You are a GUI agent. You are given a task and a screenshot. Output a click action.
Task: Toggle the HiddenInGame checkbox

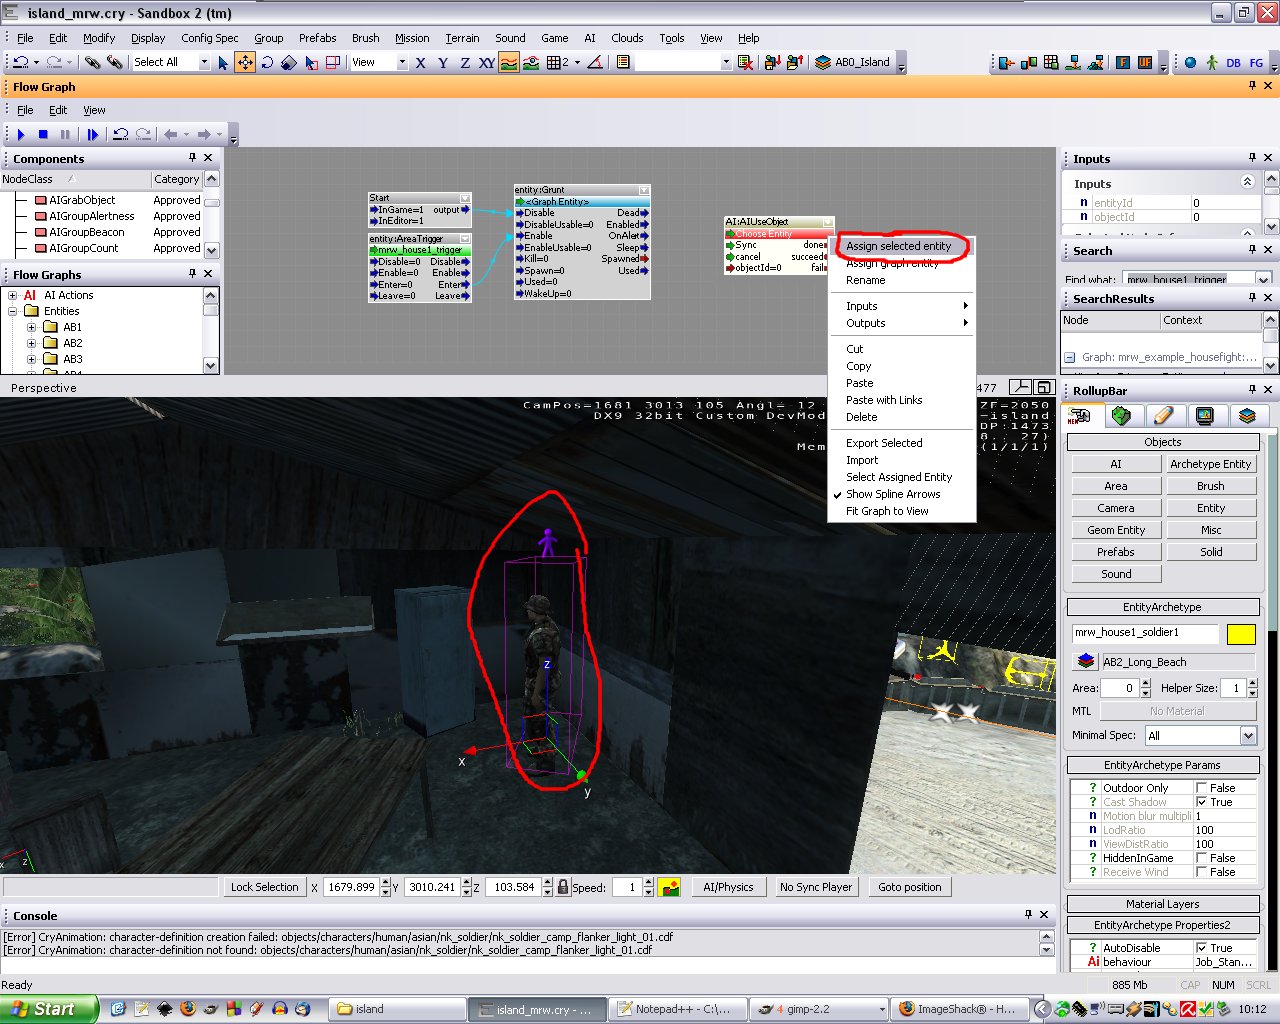pos(1201,858)
